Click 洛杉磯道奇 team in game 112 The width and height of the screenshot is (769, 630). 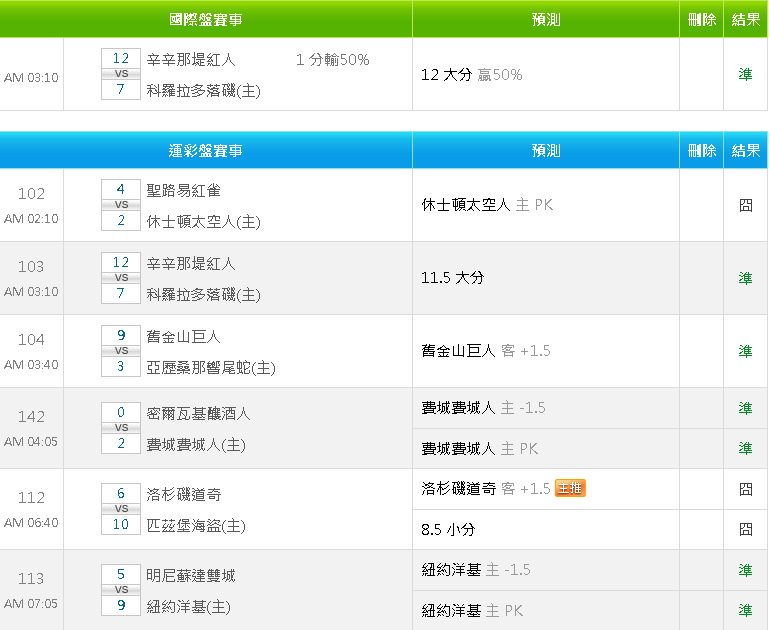coord(183,494)
